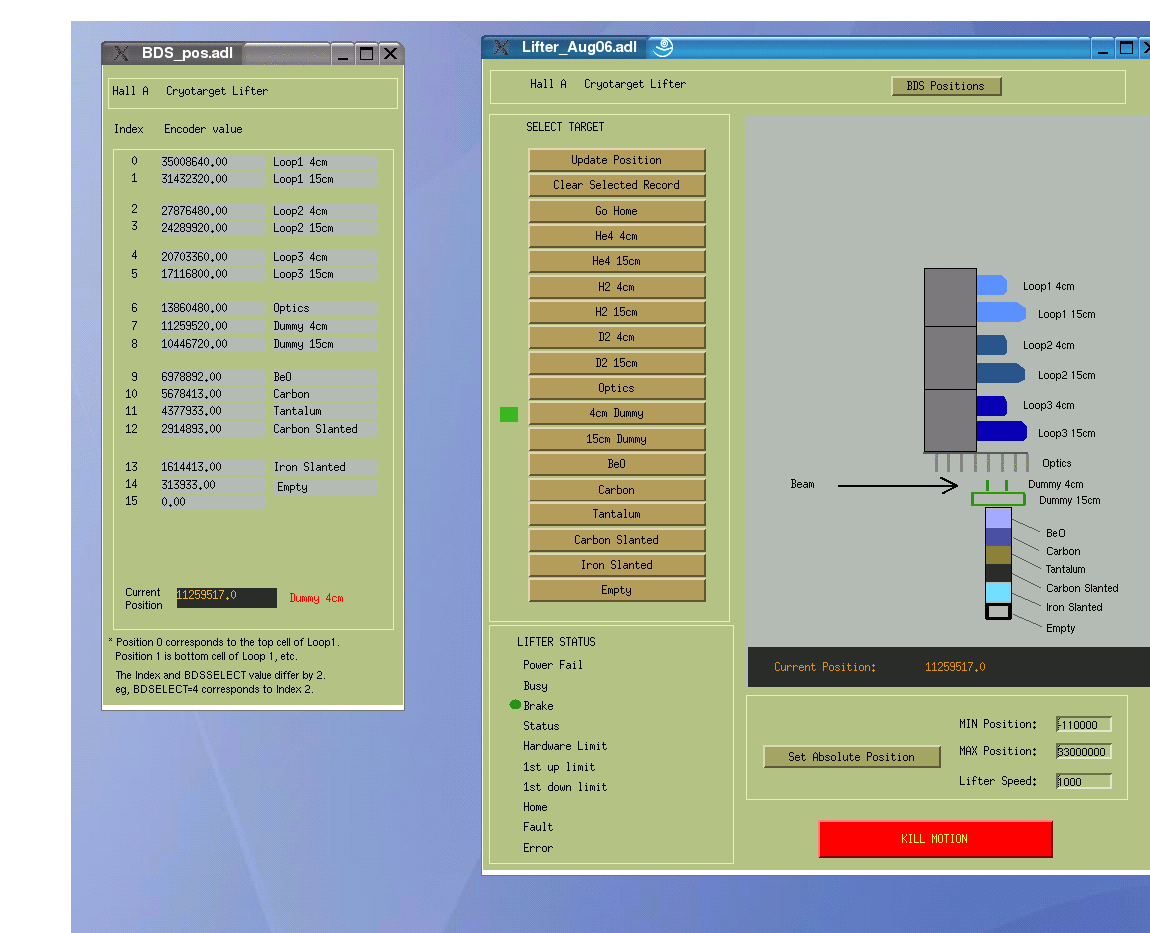Minimize the Lifter_Aug06.adl window
Image resolution: width=1150 pixels, height=933 pixels.
(1102, 48)
